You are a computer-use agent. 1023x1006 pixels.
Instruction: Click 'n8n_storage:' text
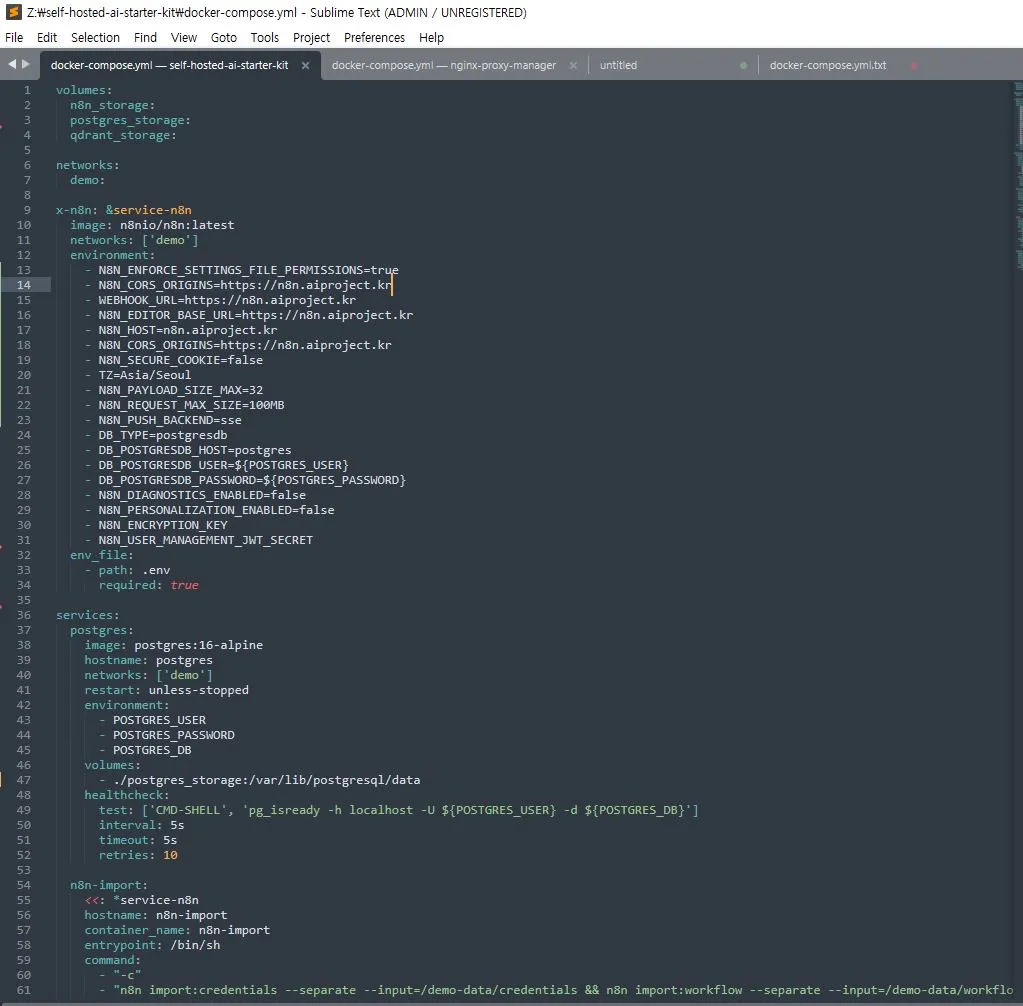(113, 105)
